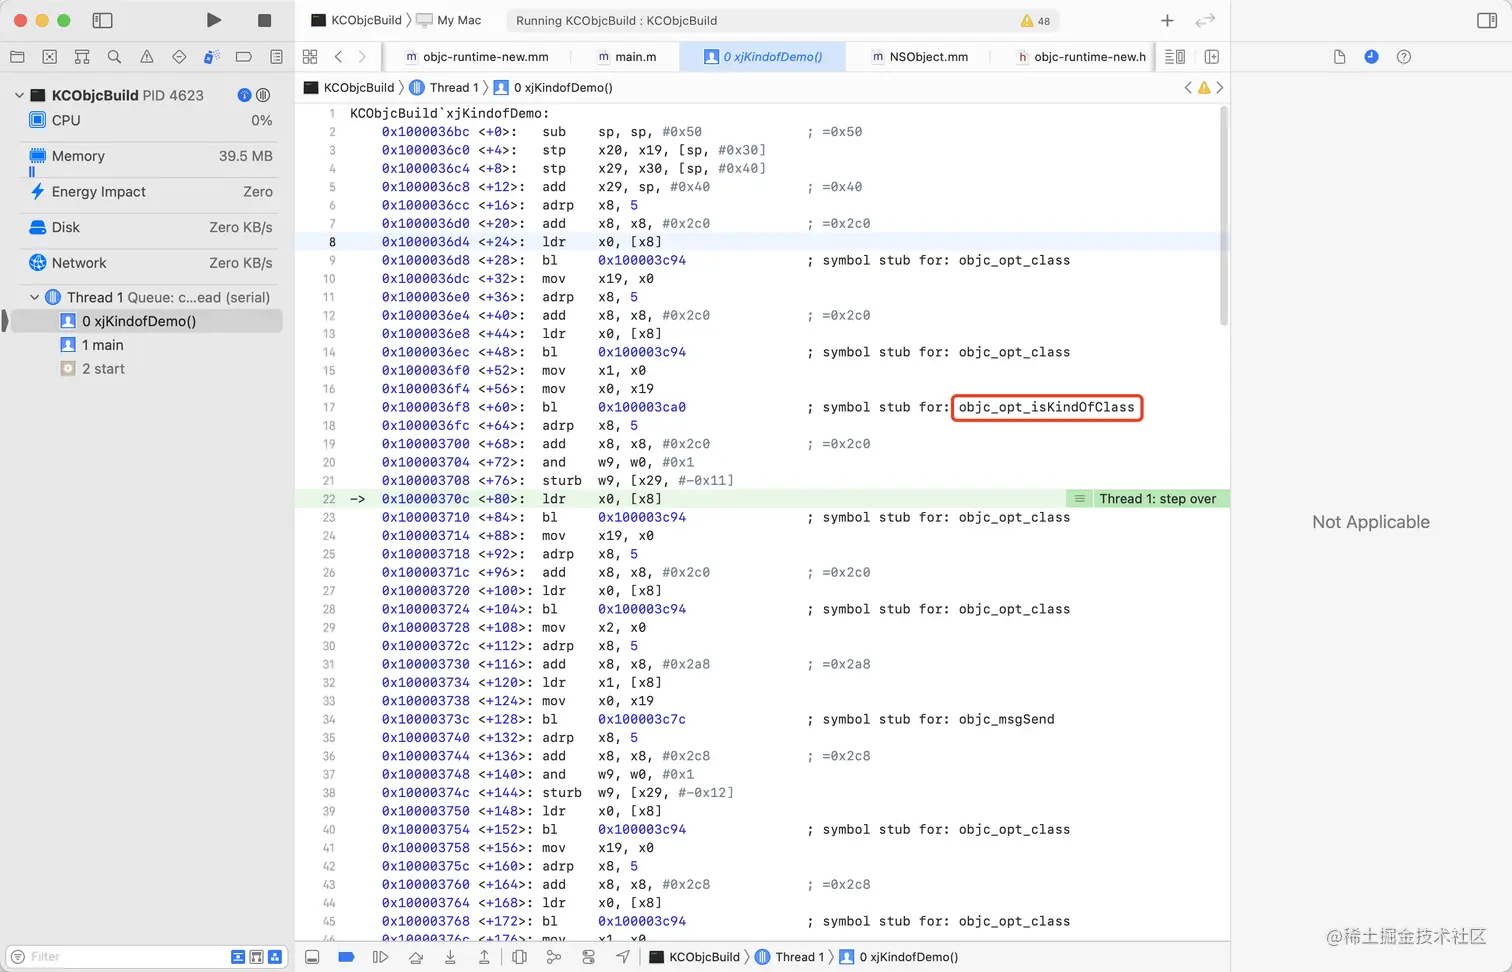
Task: Hide the debug area toggle button
Action: coord(312,957)
